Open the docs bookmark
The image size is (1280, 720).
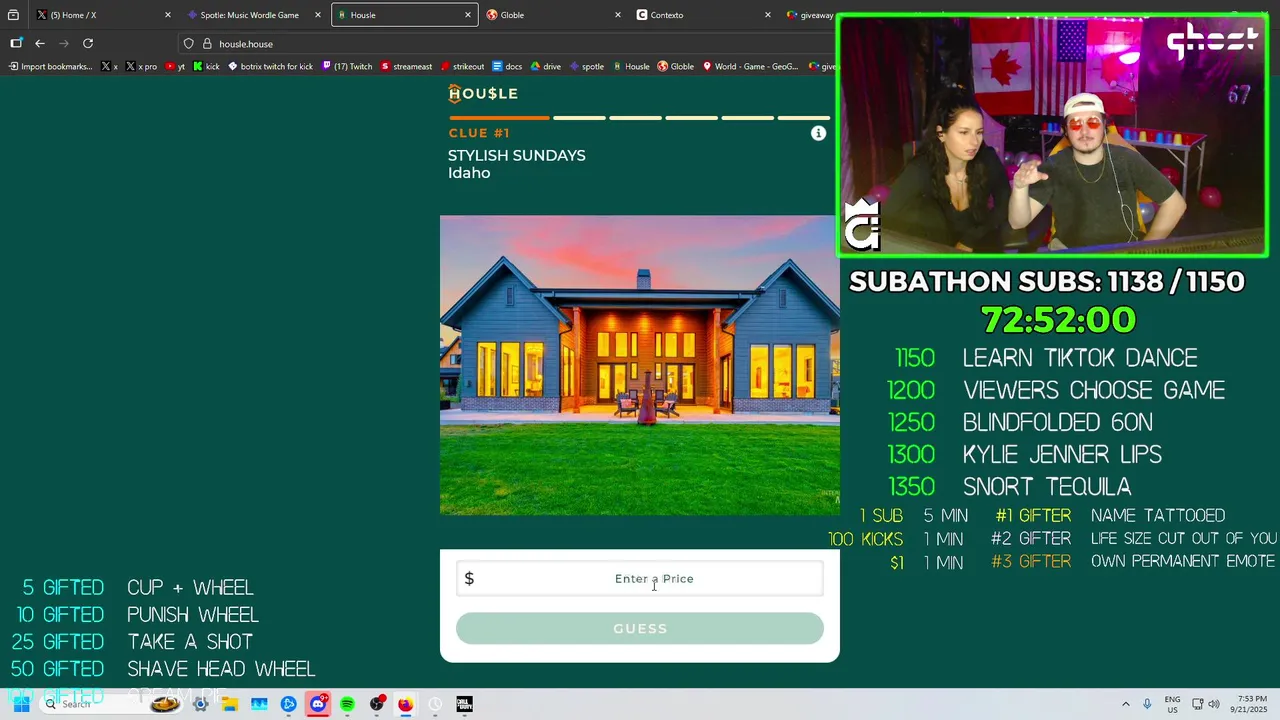(508, 67)
